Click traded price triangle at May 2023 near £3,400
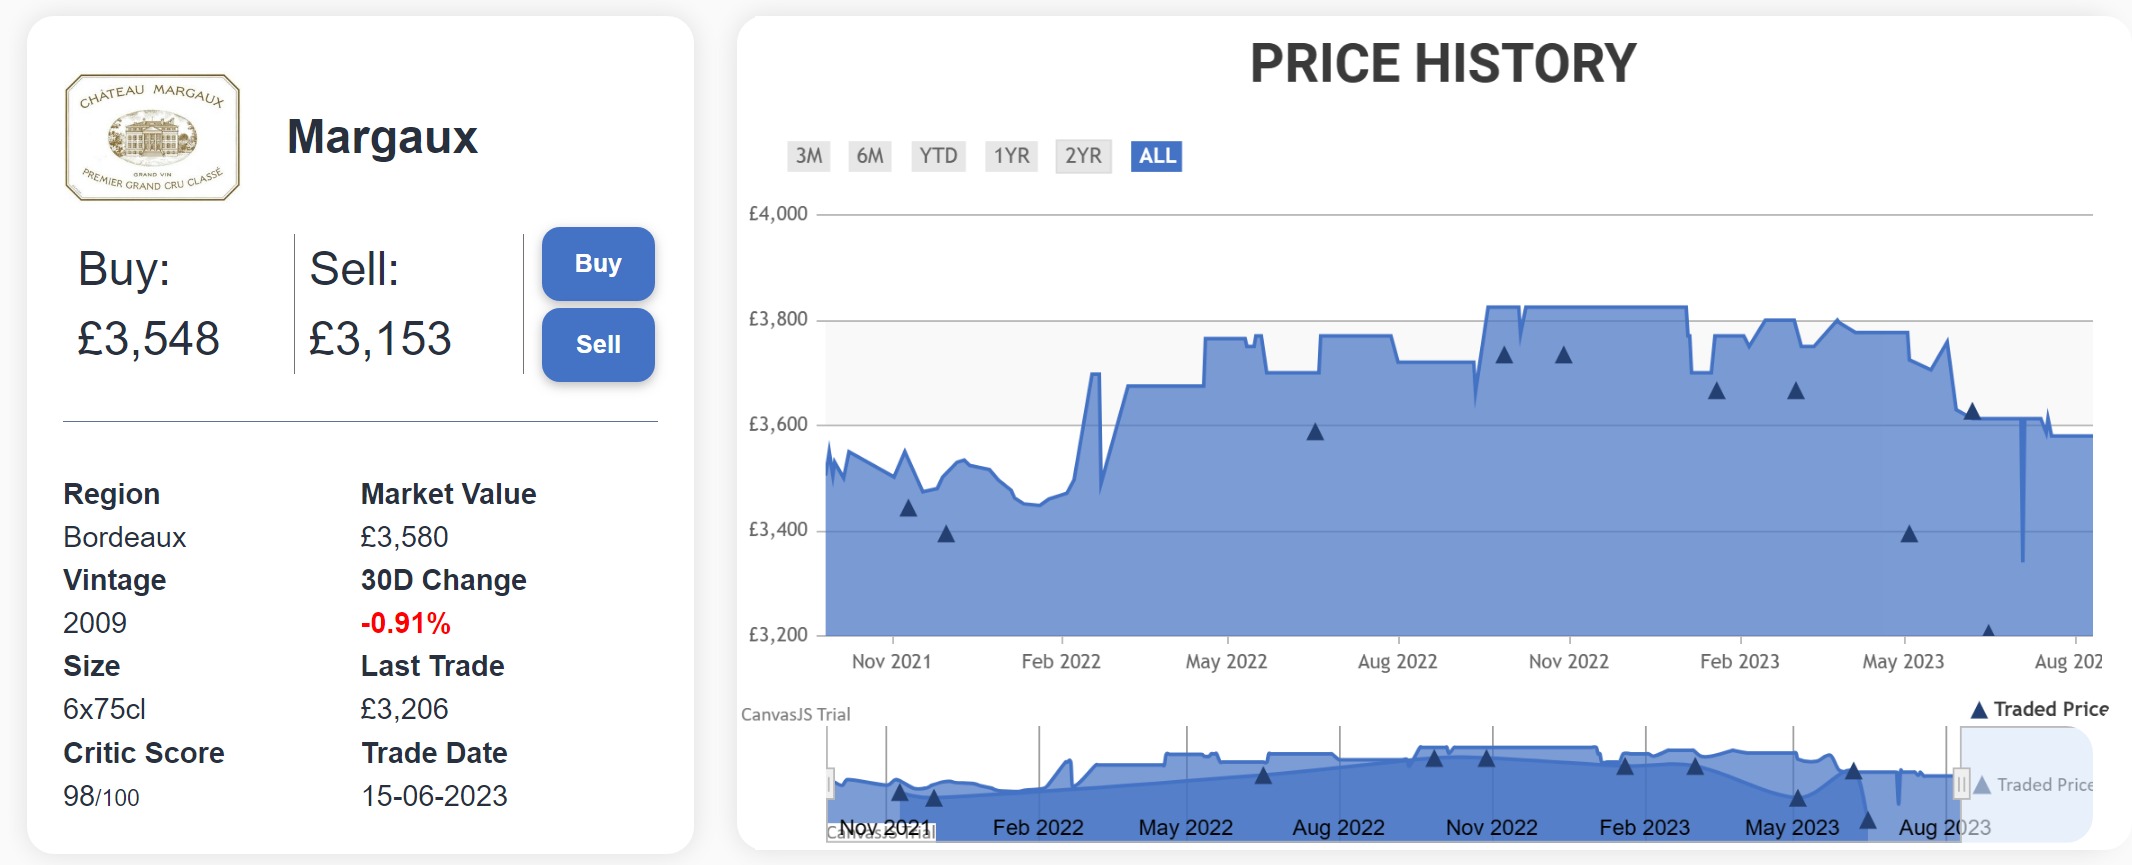 (1909, 534)
